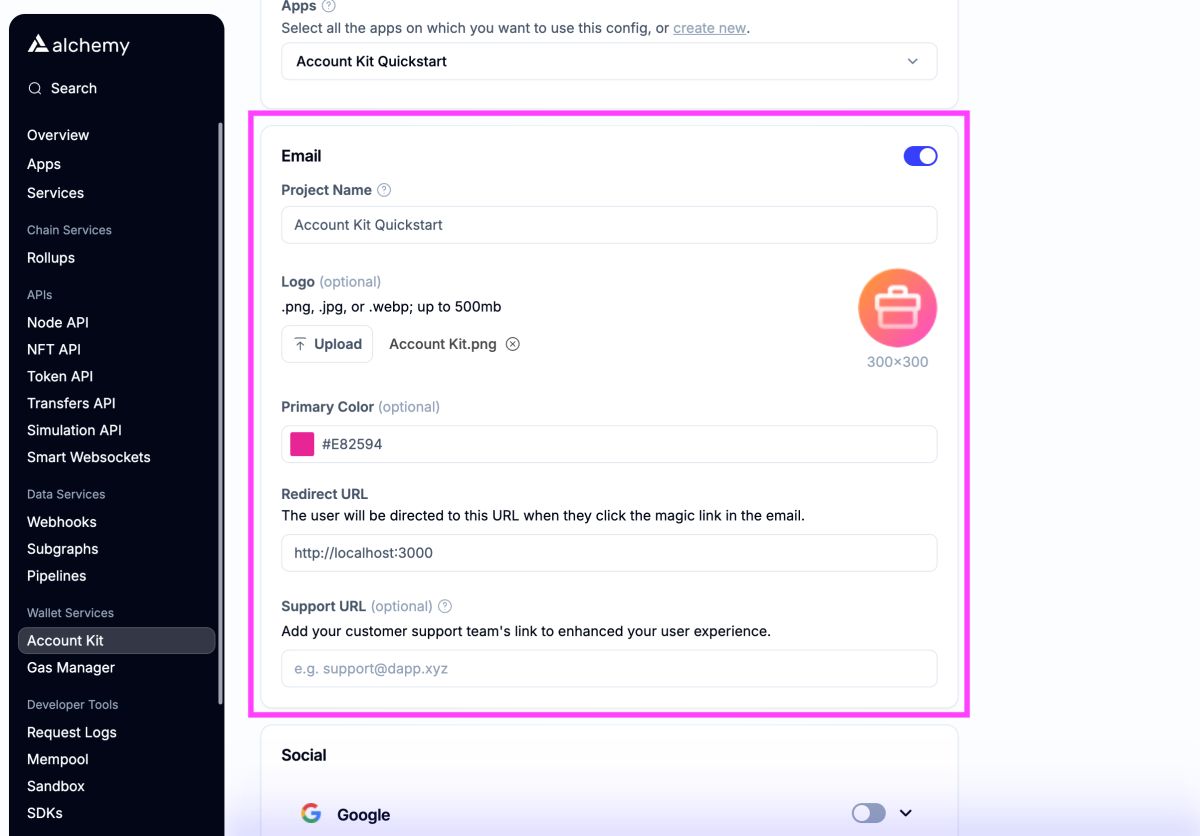Image resolution: width=1200 pixels, height=836 pixels.
Task: Click the Support URL help icon
Action: (x=445, y=606)
